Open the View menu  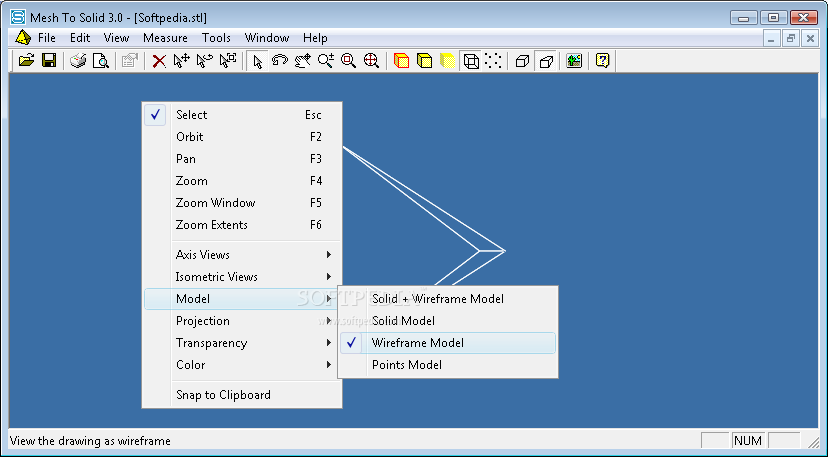click(x=116, y=38)
